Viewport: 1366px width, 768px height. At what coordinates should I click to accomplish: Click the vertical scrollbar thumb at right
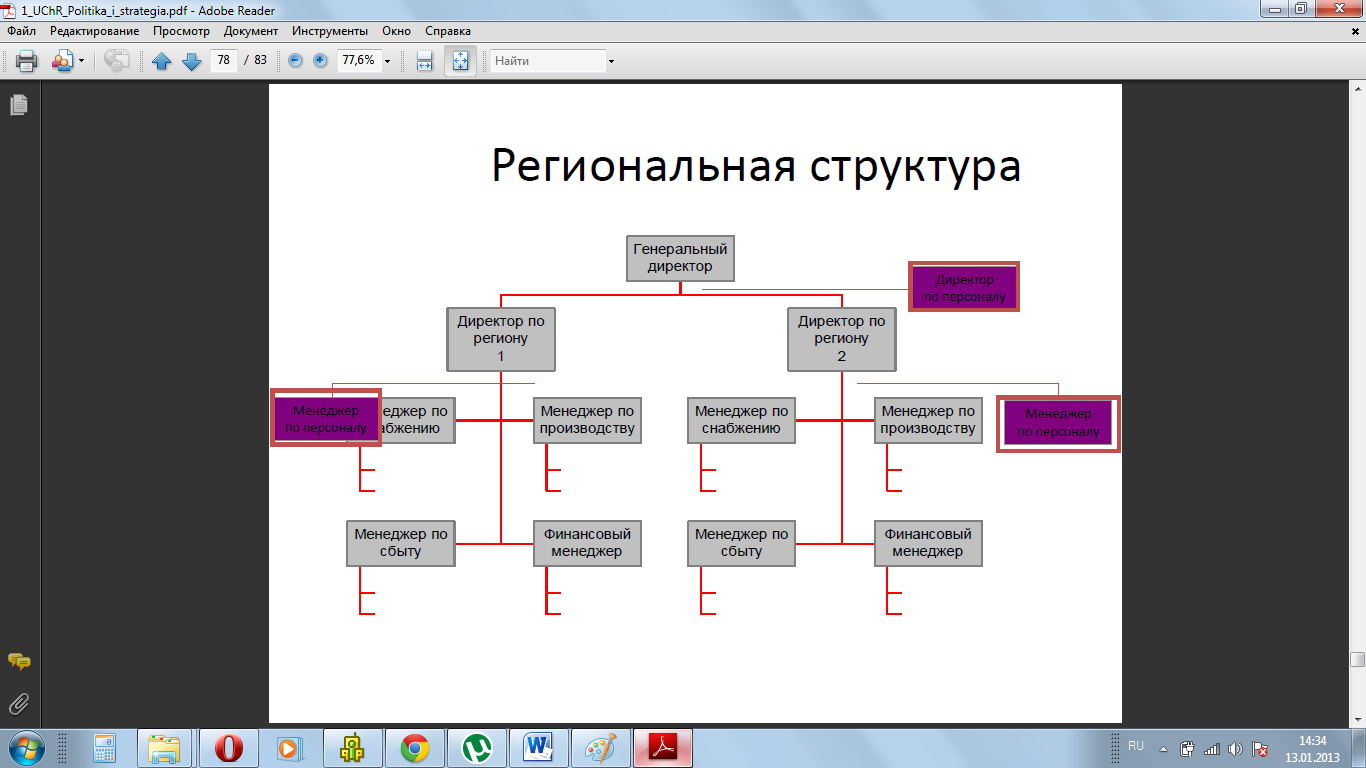pyautogui.click(x=1357, y=660)
